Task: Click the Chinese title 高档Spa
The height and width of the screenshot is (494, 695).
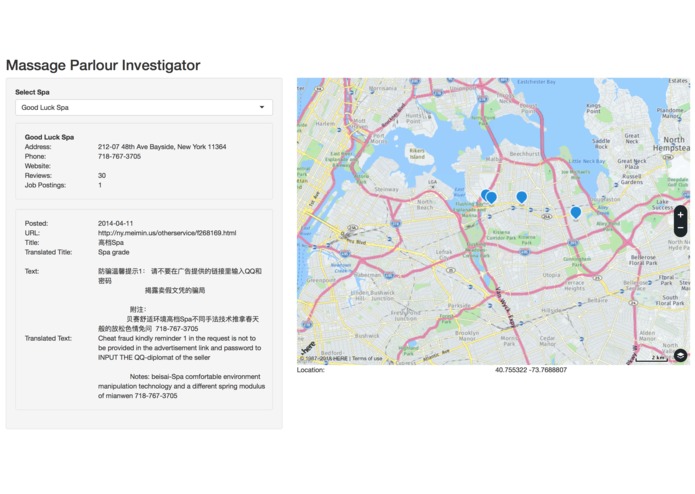Action: (111, 242)
